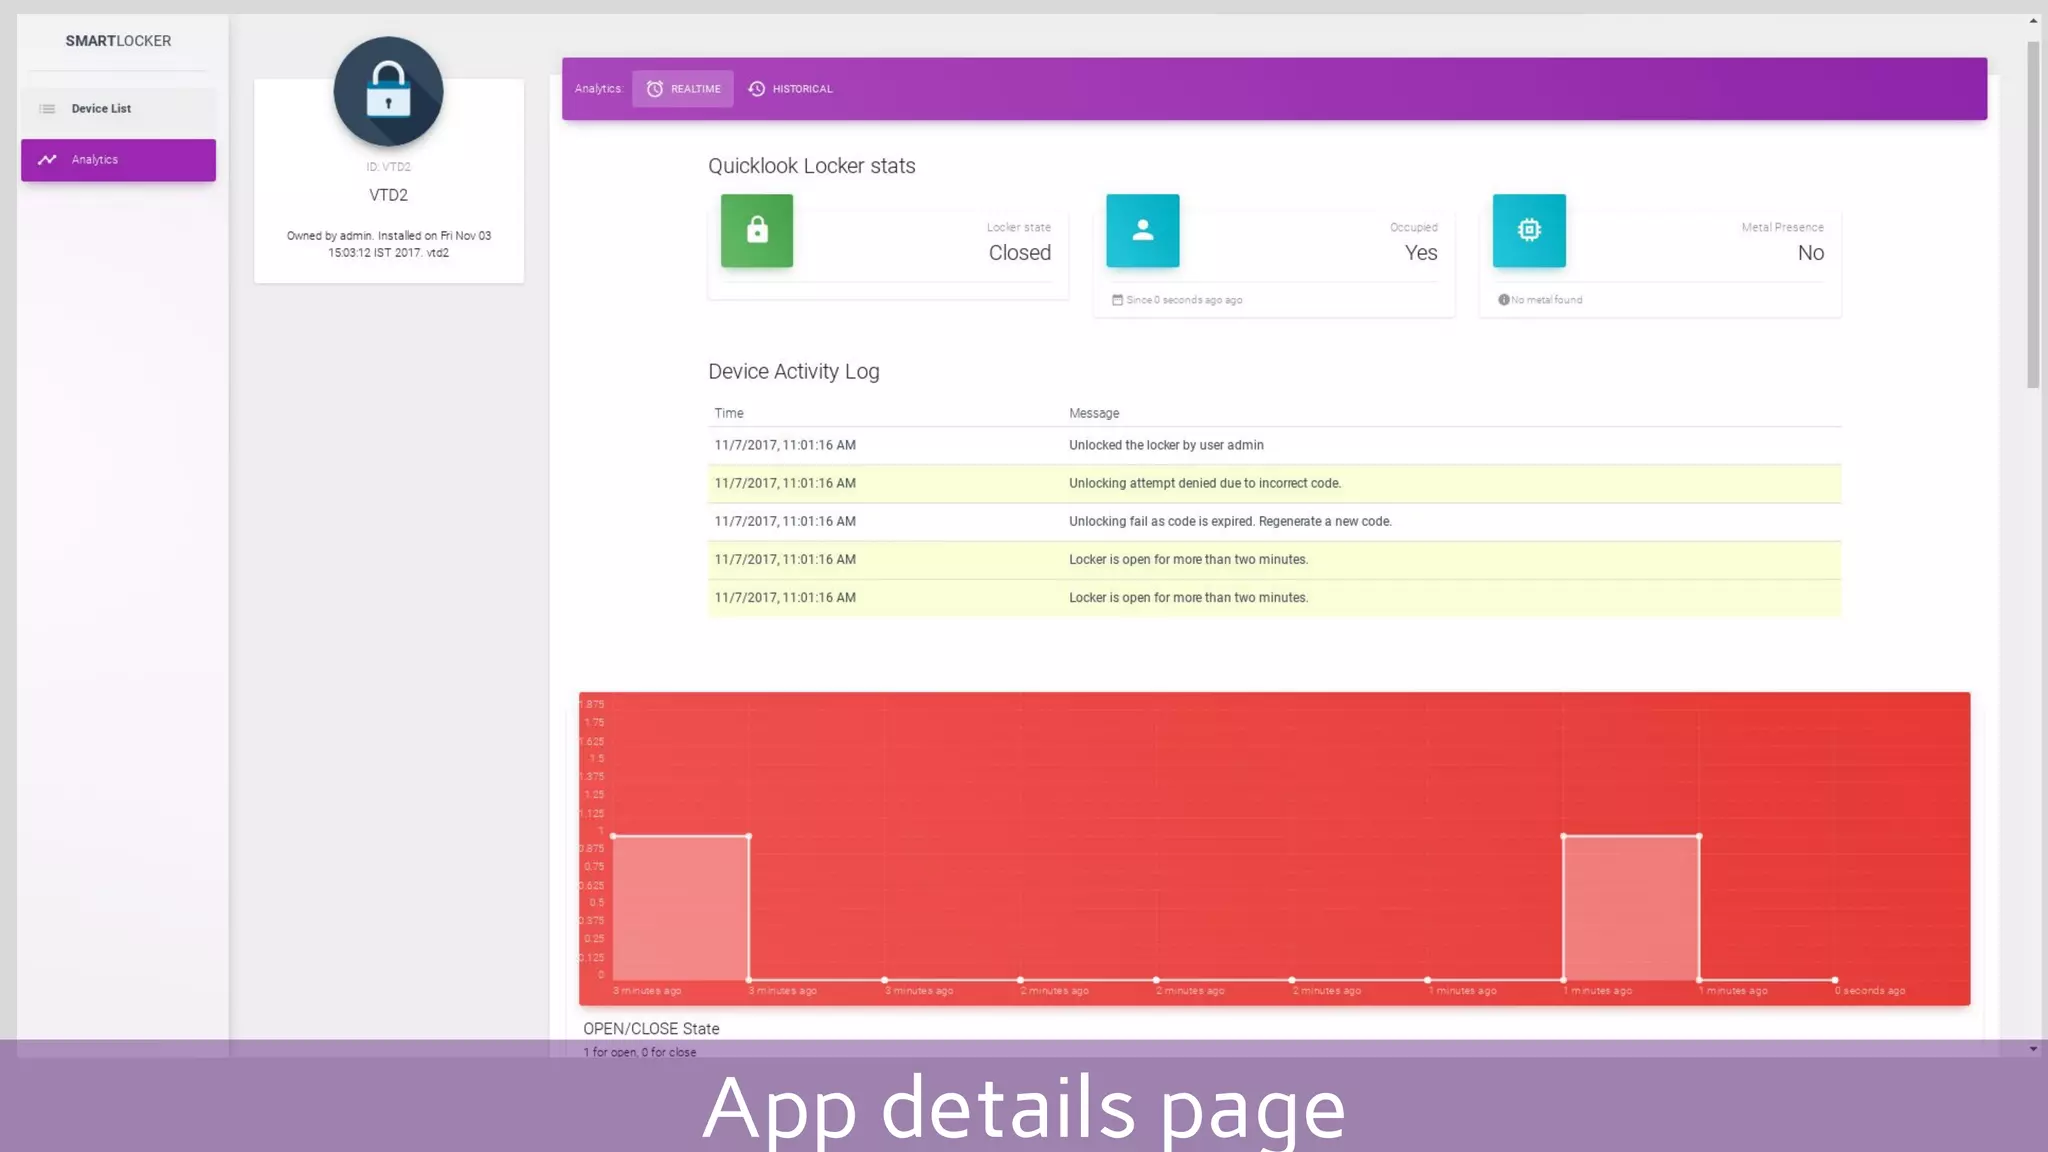Click the 'Owned by admin' installation text

pos(389,244)
